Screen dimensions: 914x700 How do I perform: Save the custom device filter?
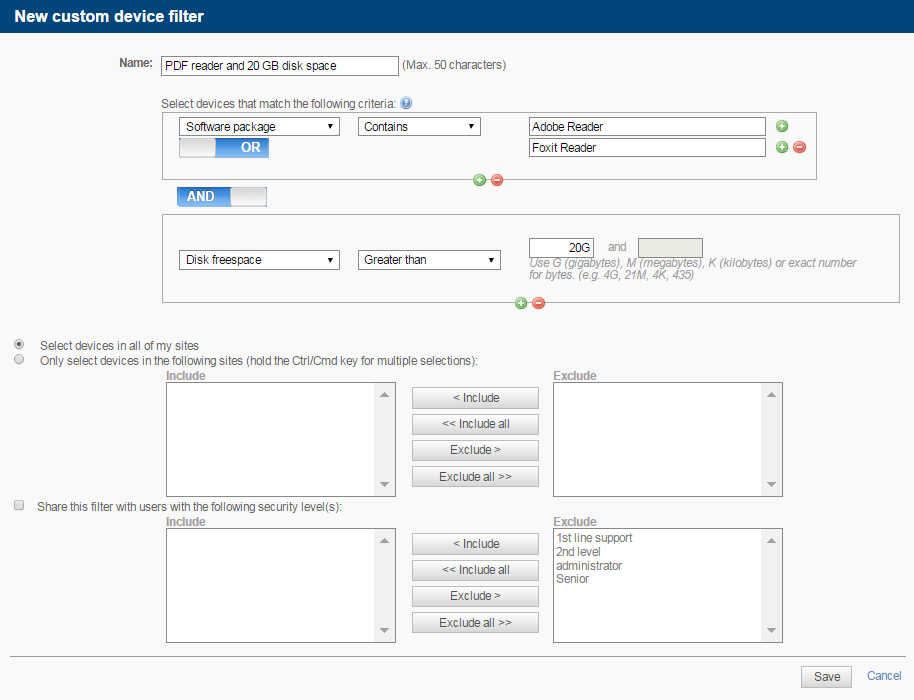[826, 677]
